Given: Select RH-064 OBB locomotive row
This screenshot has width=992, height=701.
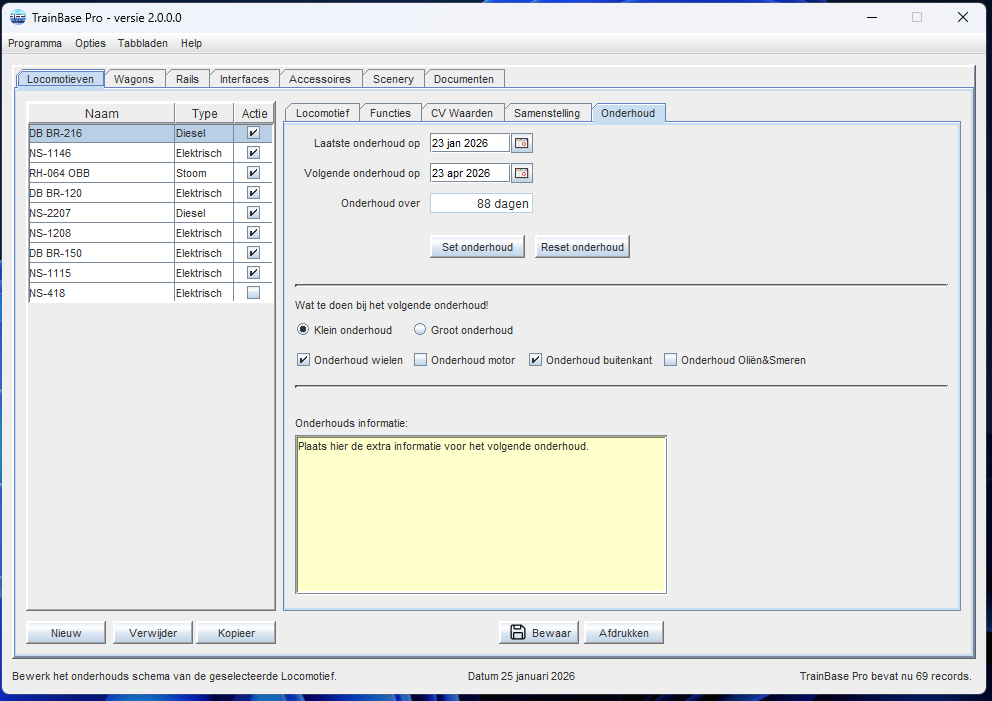Looking at the screenshot, I should [x=100, y=173].
